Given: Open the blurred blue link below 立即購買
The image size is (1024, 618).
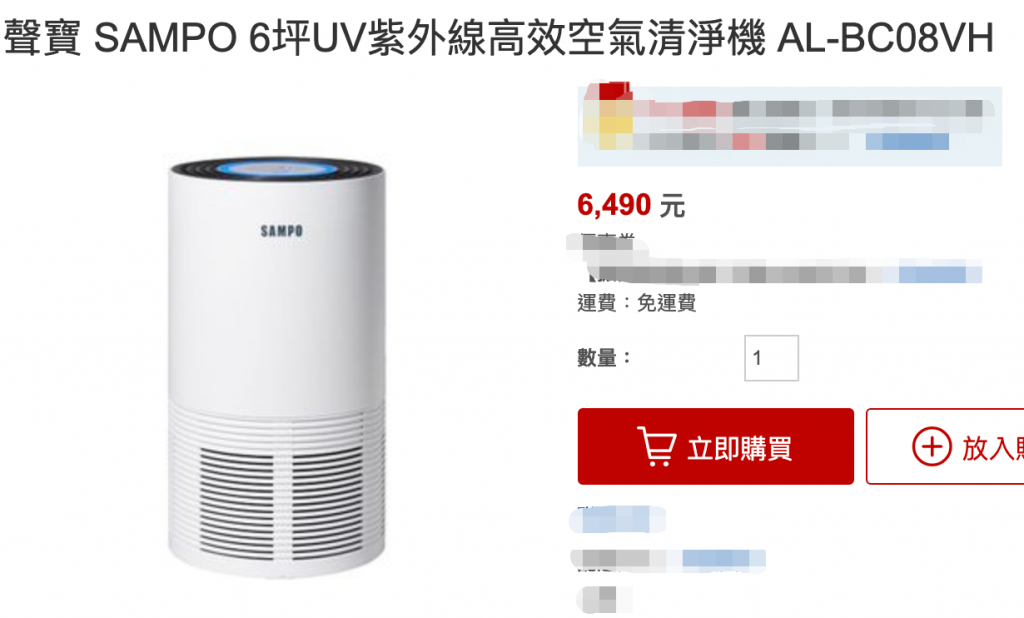Looking at the screenshot, I should [x=617, y=520].
